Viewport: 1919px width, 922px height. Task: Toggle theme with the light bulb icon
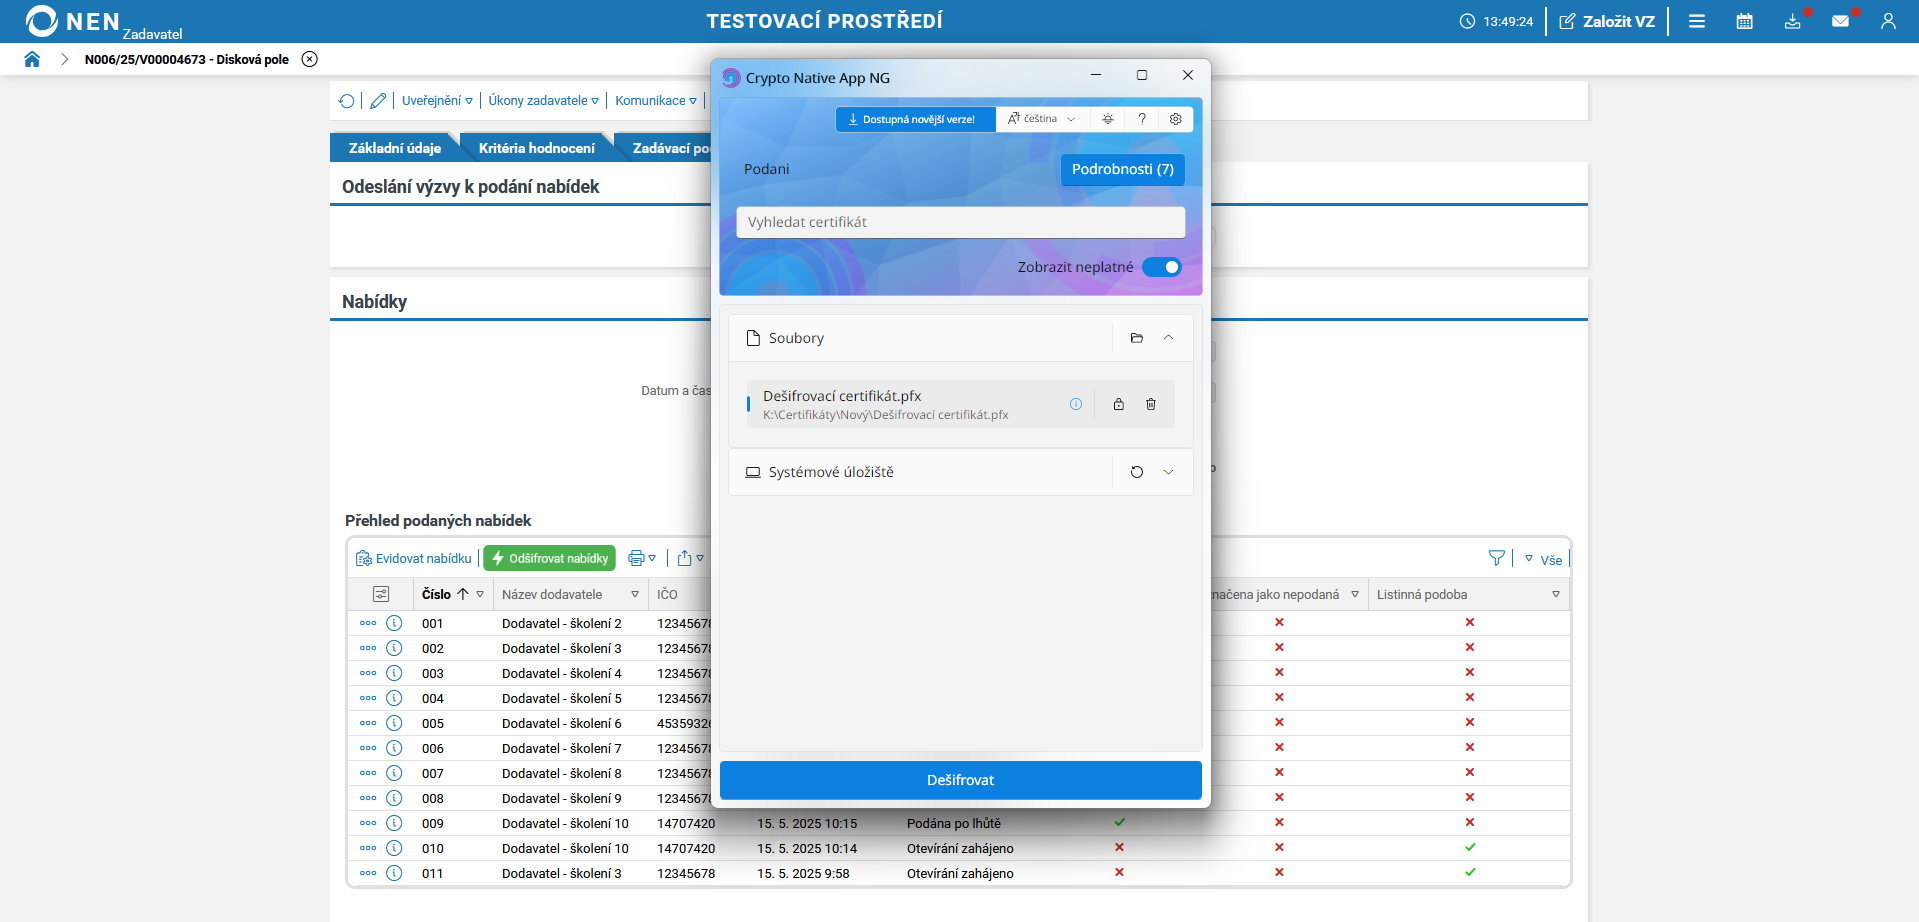(x=1108, y=119)
